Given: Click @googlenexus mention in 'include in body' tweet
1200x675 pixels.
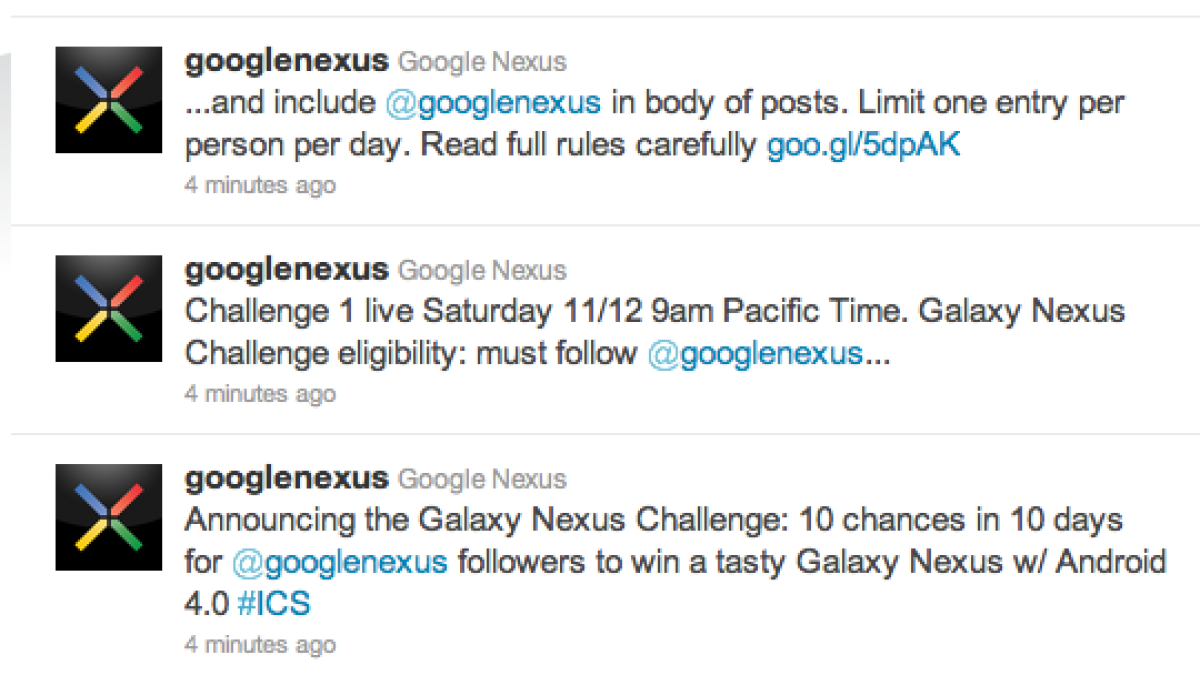Looking at the screenshot, I should click(x=493, y=102).
